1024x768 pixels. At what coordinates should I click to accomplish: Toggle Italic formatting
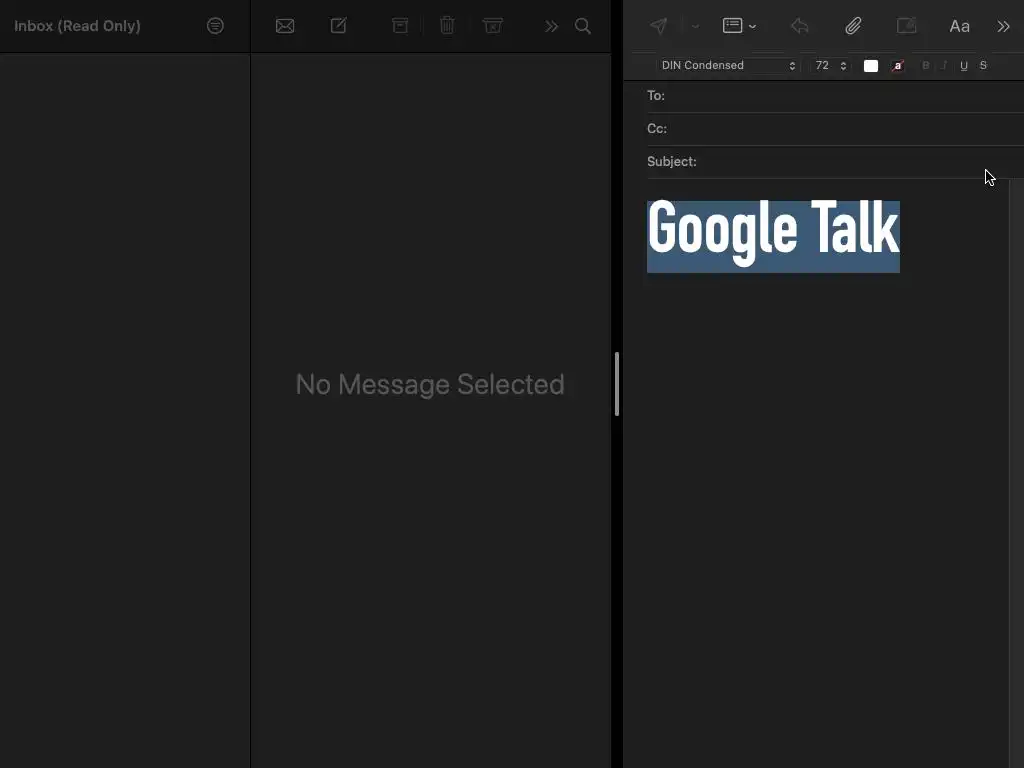pos(944,65)
